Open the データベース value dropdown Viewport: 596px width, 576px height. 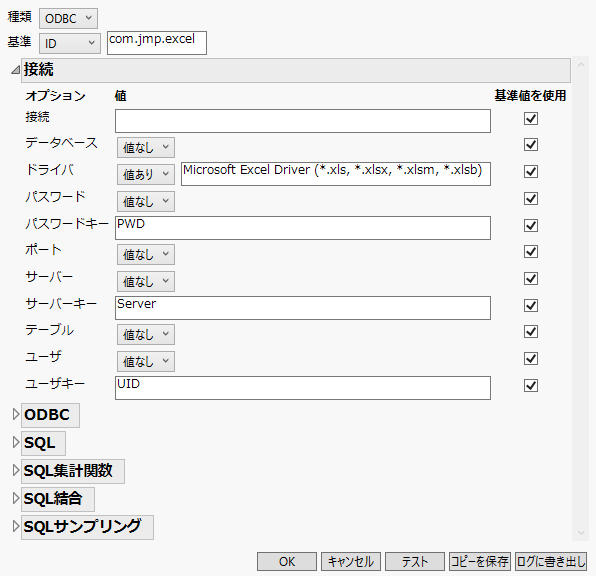tap(146, 148)
